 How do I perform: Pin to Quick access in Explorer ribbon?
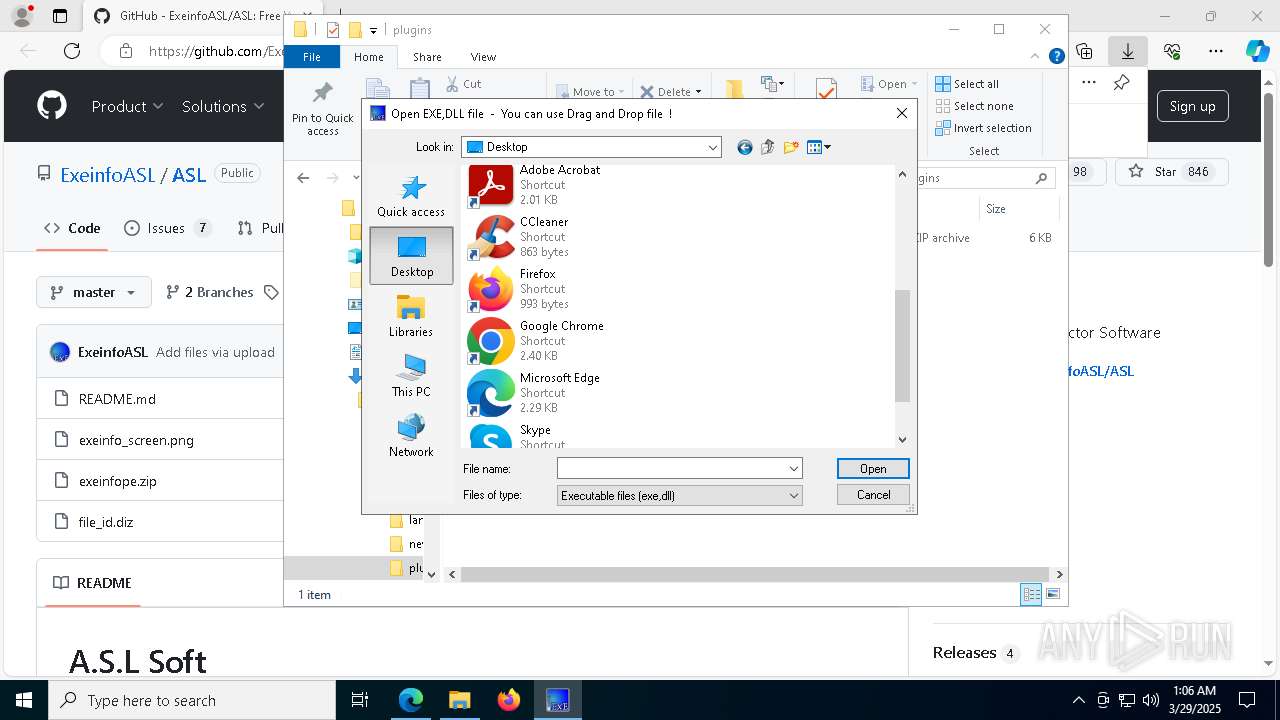pos(322,110)
